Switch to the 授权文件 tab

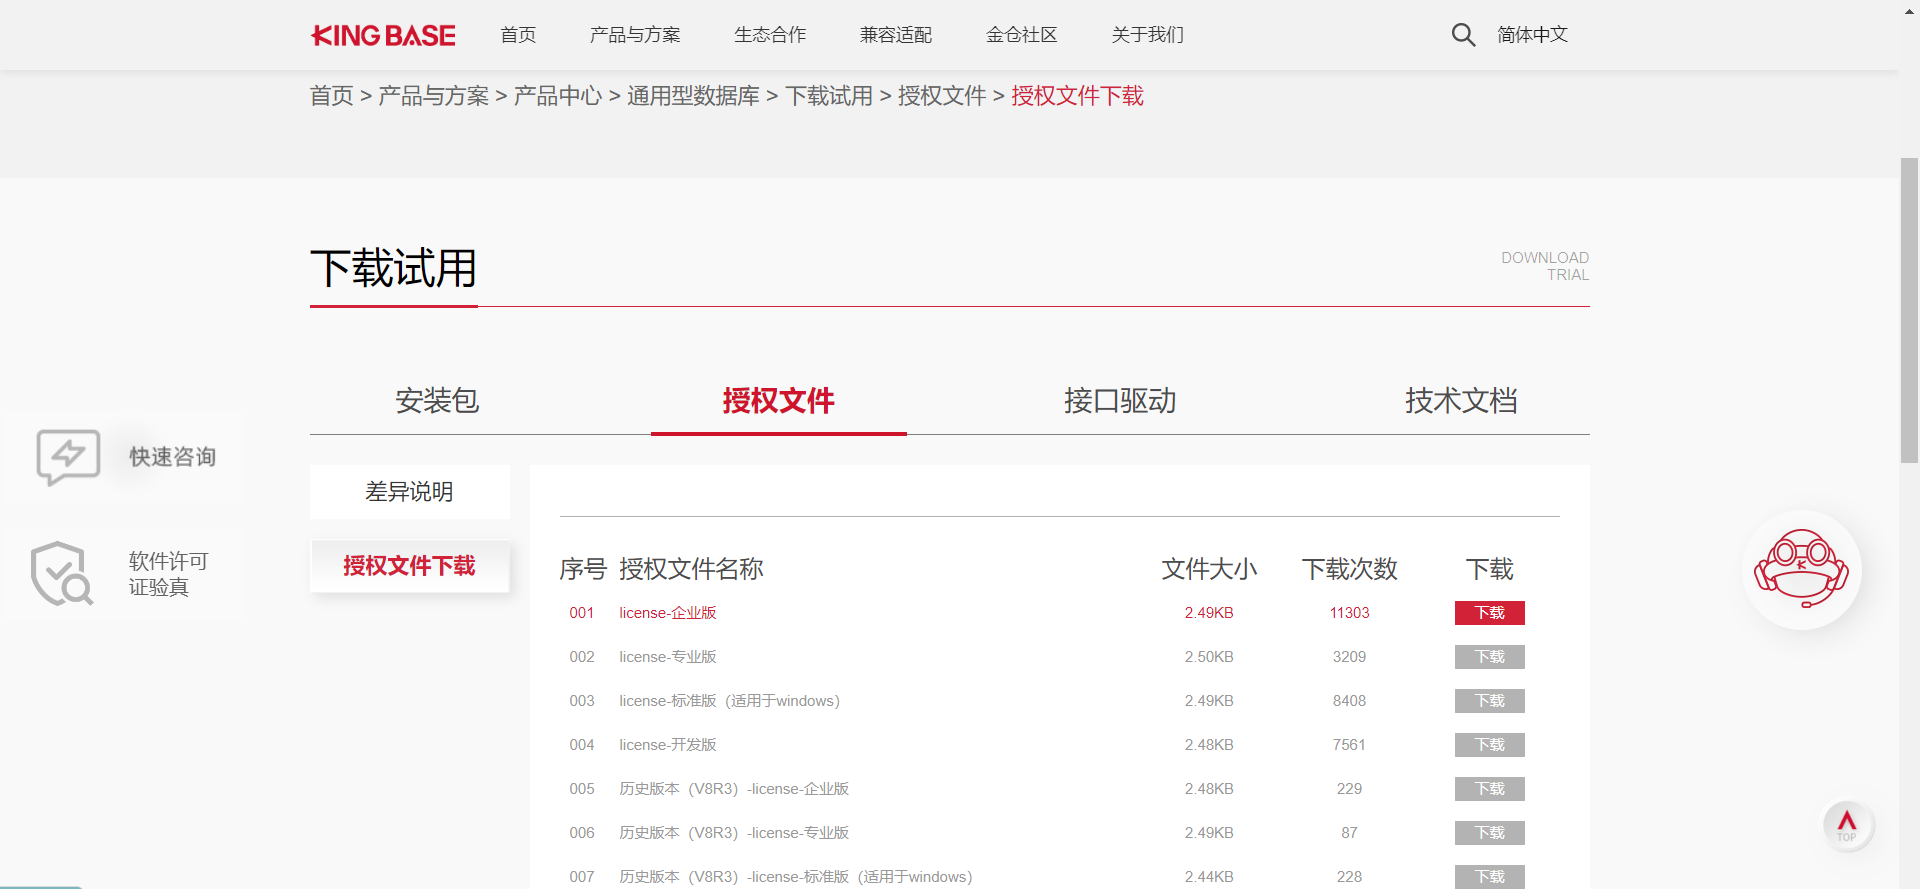[779, 401]
